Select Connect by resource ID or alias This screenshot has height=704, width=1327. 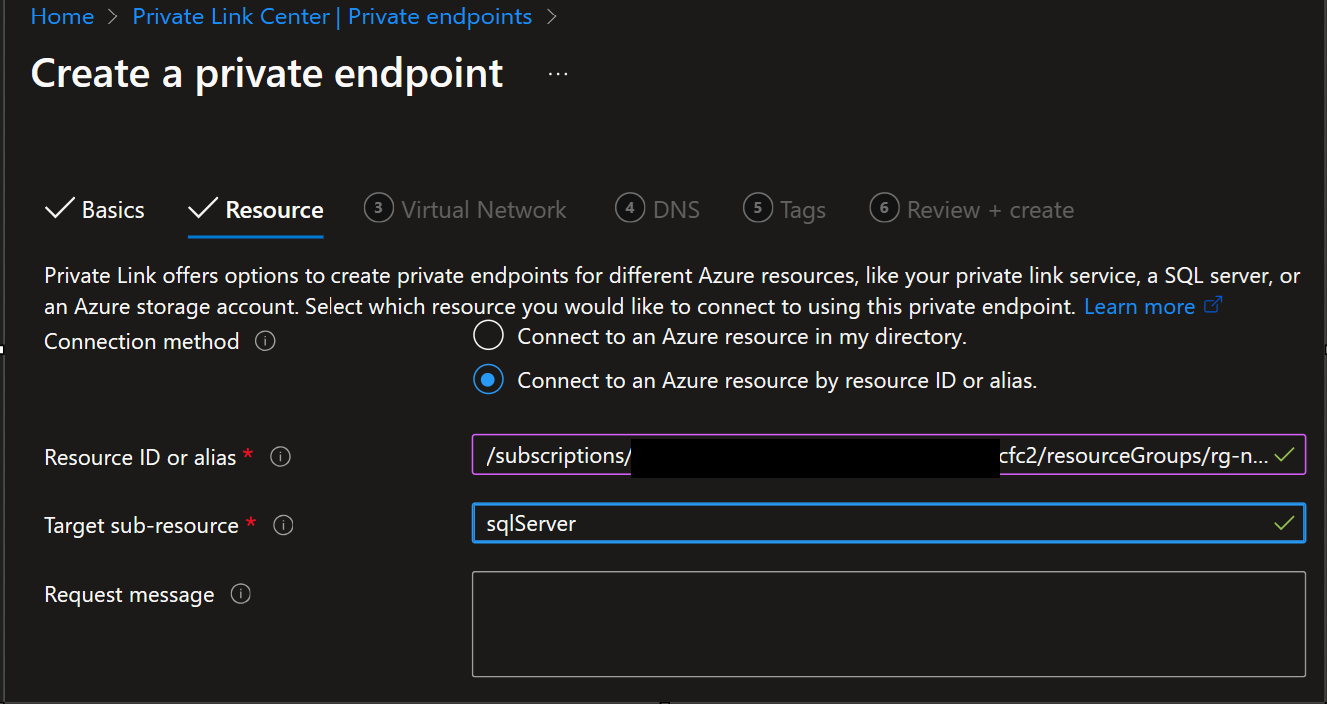point(488,380)
